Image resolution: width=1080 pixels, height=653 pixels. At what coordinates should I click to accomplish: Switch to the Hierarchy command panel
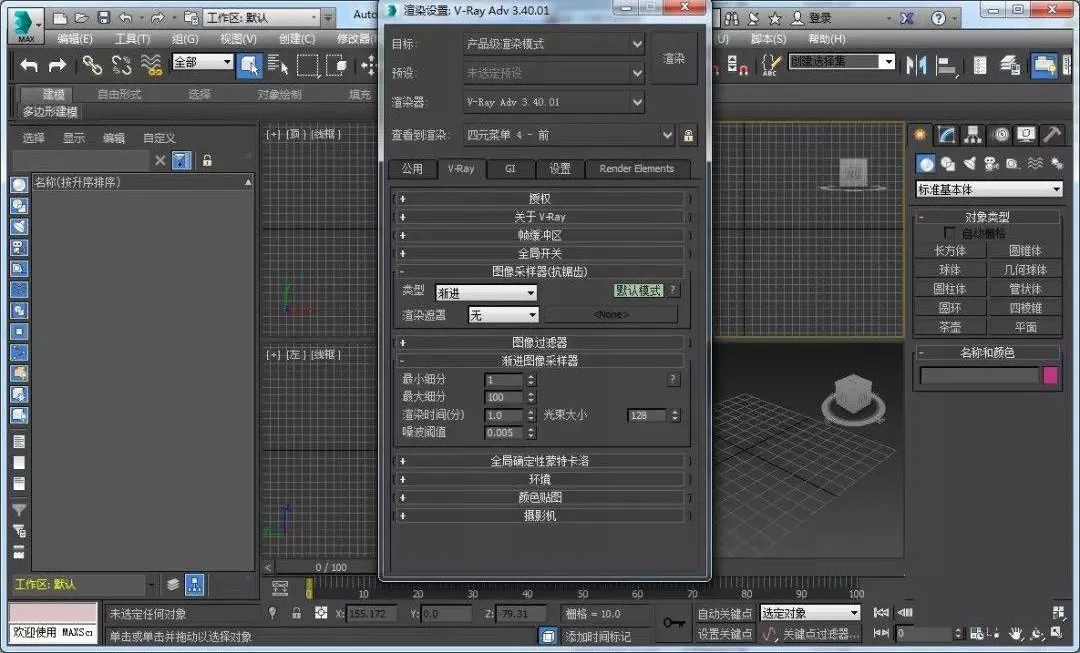[x=973, y=134]
